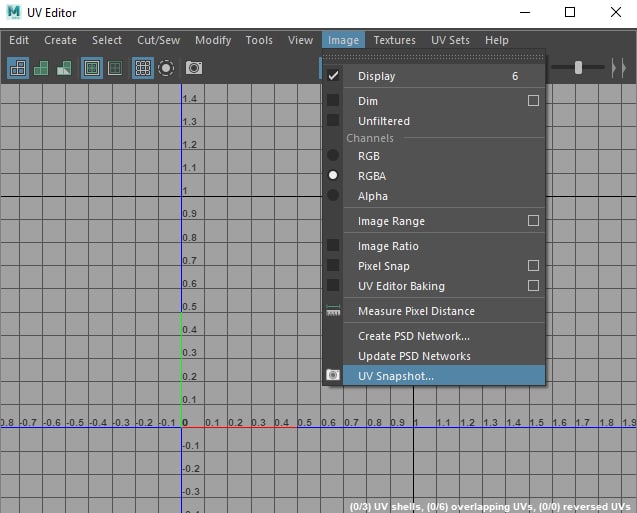The width and height of the screenshot is (637, 513).
Task: Click the Image Ratio menu label
Action: coord(388,246)
